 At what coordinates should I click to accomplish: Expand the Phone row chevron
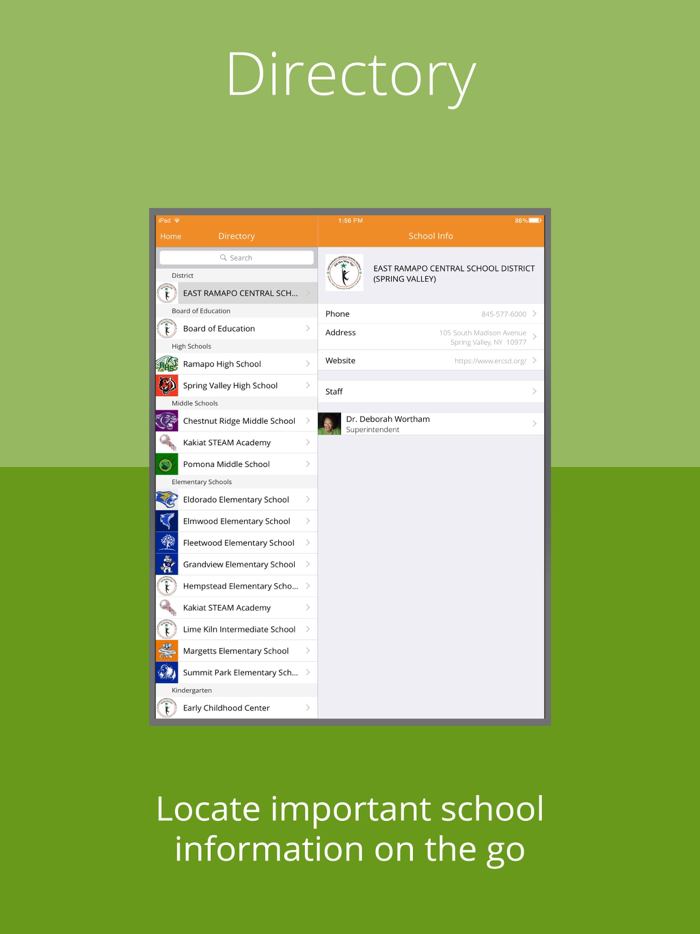[x=534, y=313]
